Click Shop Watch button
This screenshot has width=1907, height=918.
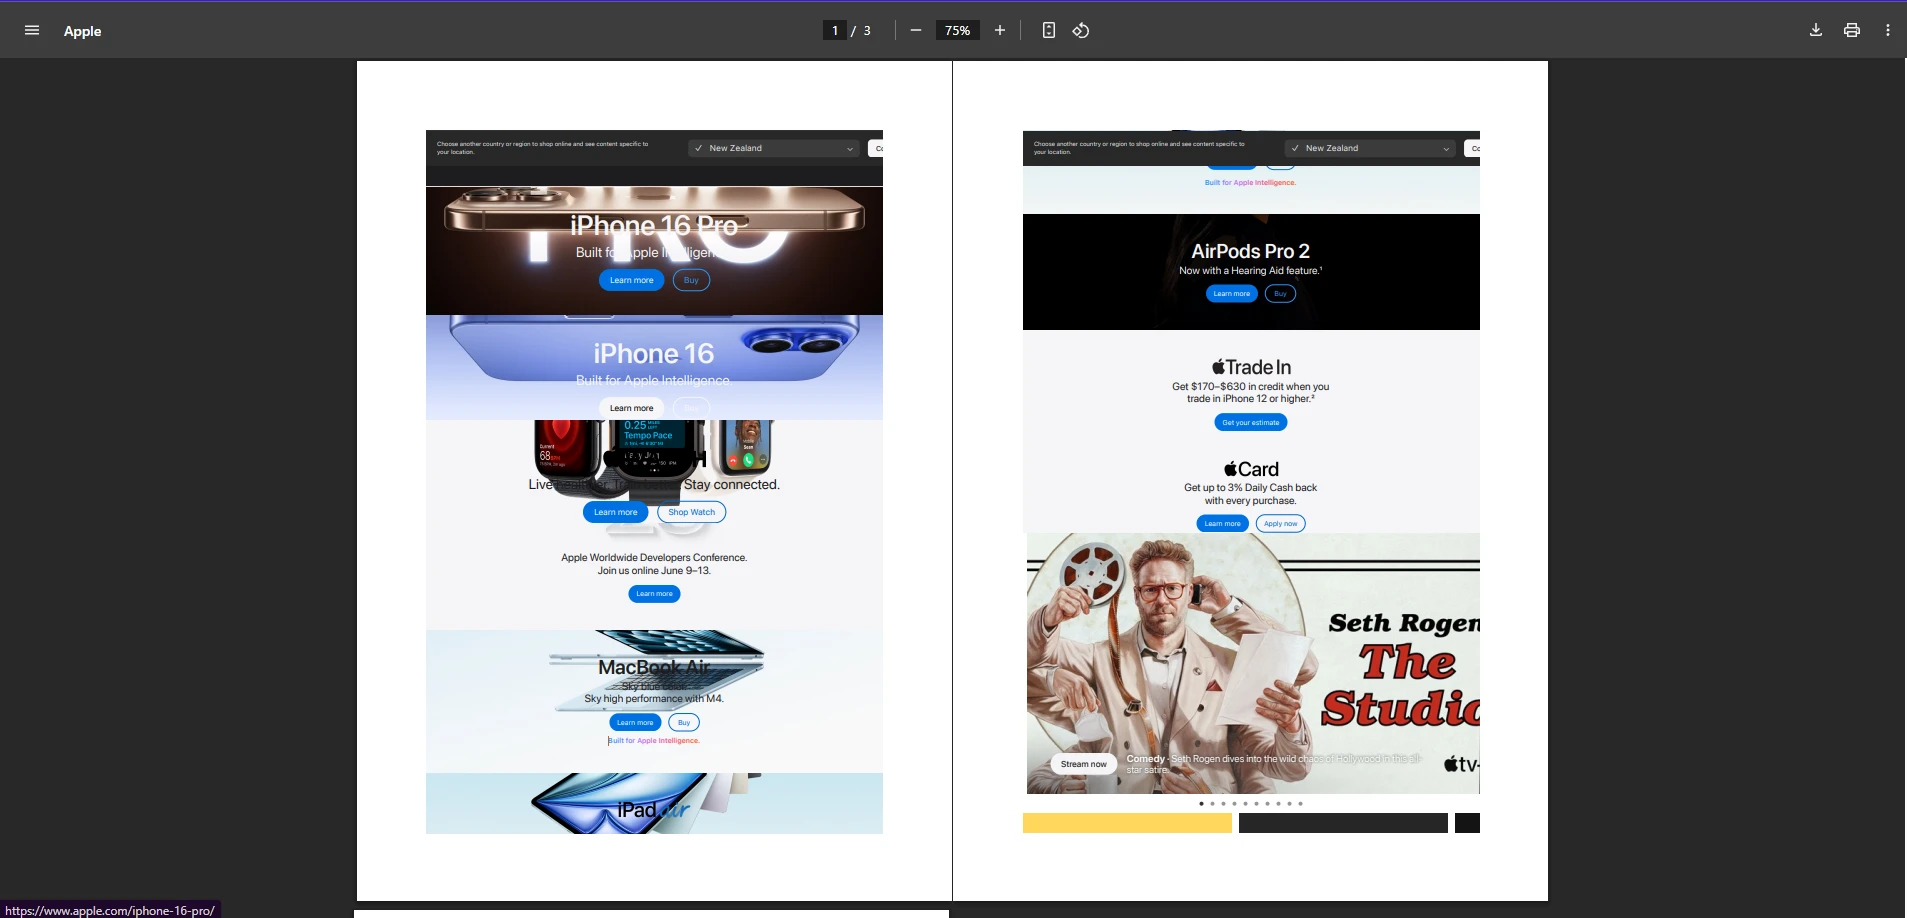(691, 512)
